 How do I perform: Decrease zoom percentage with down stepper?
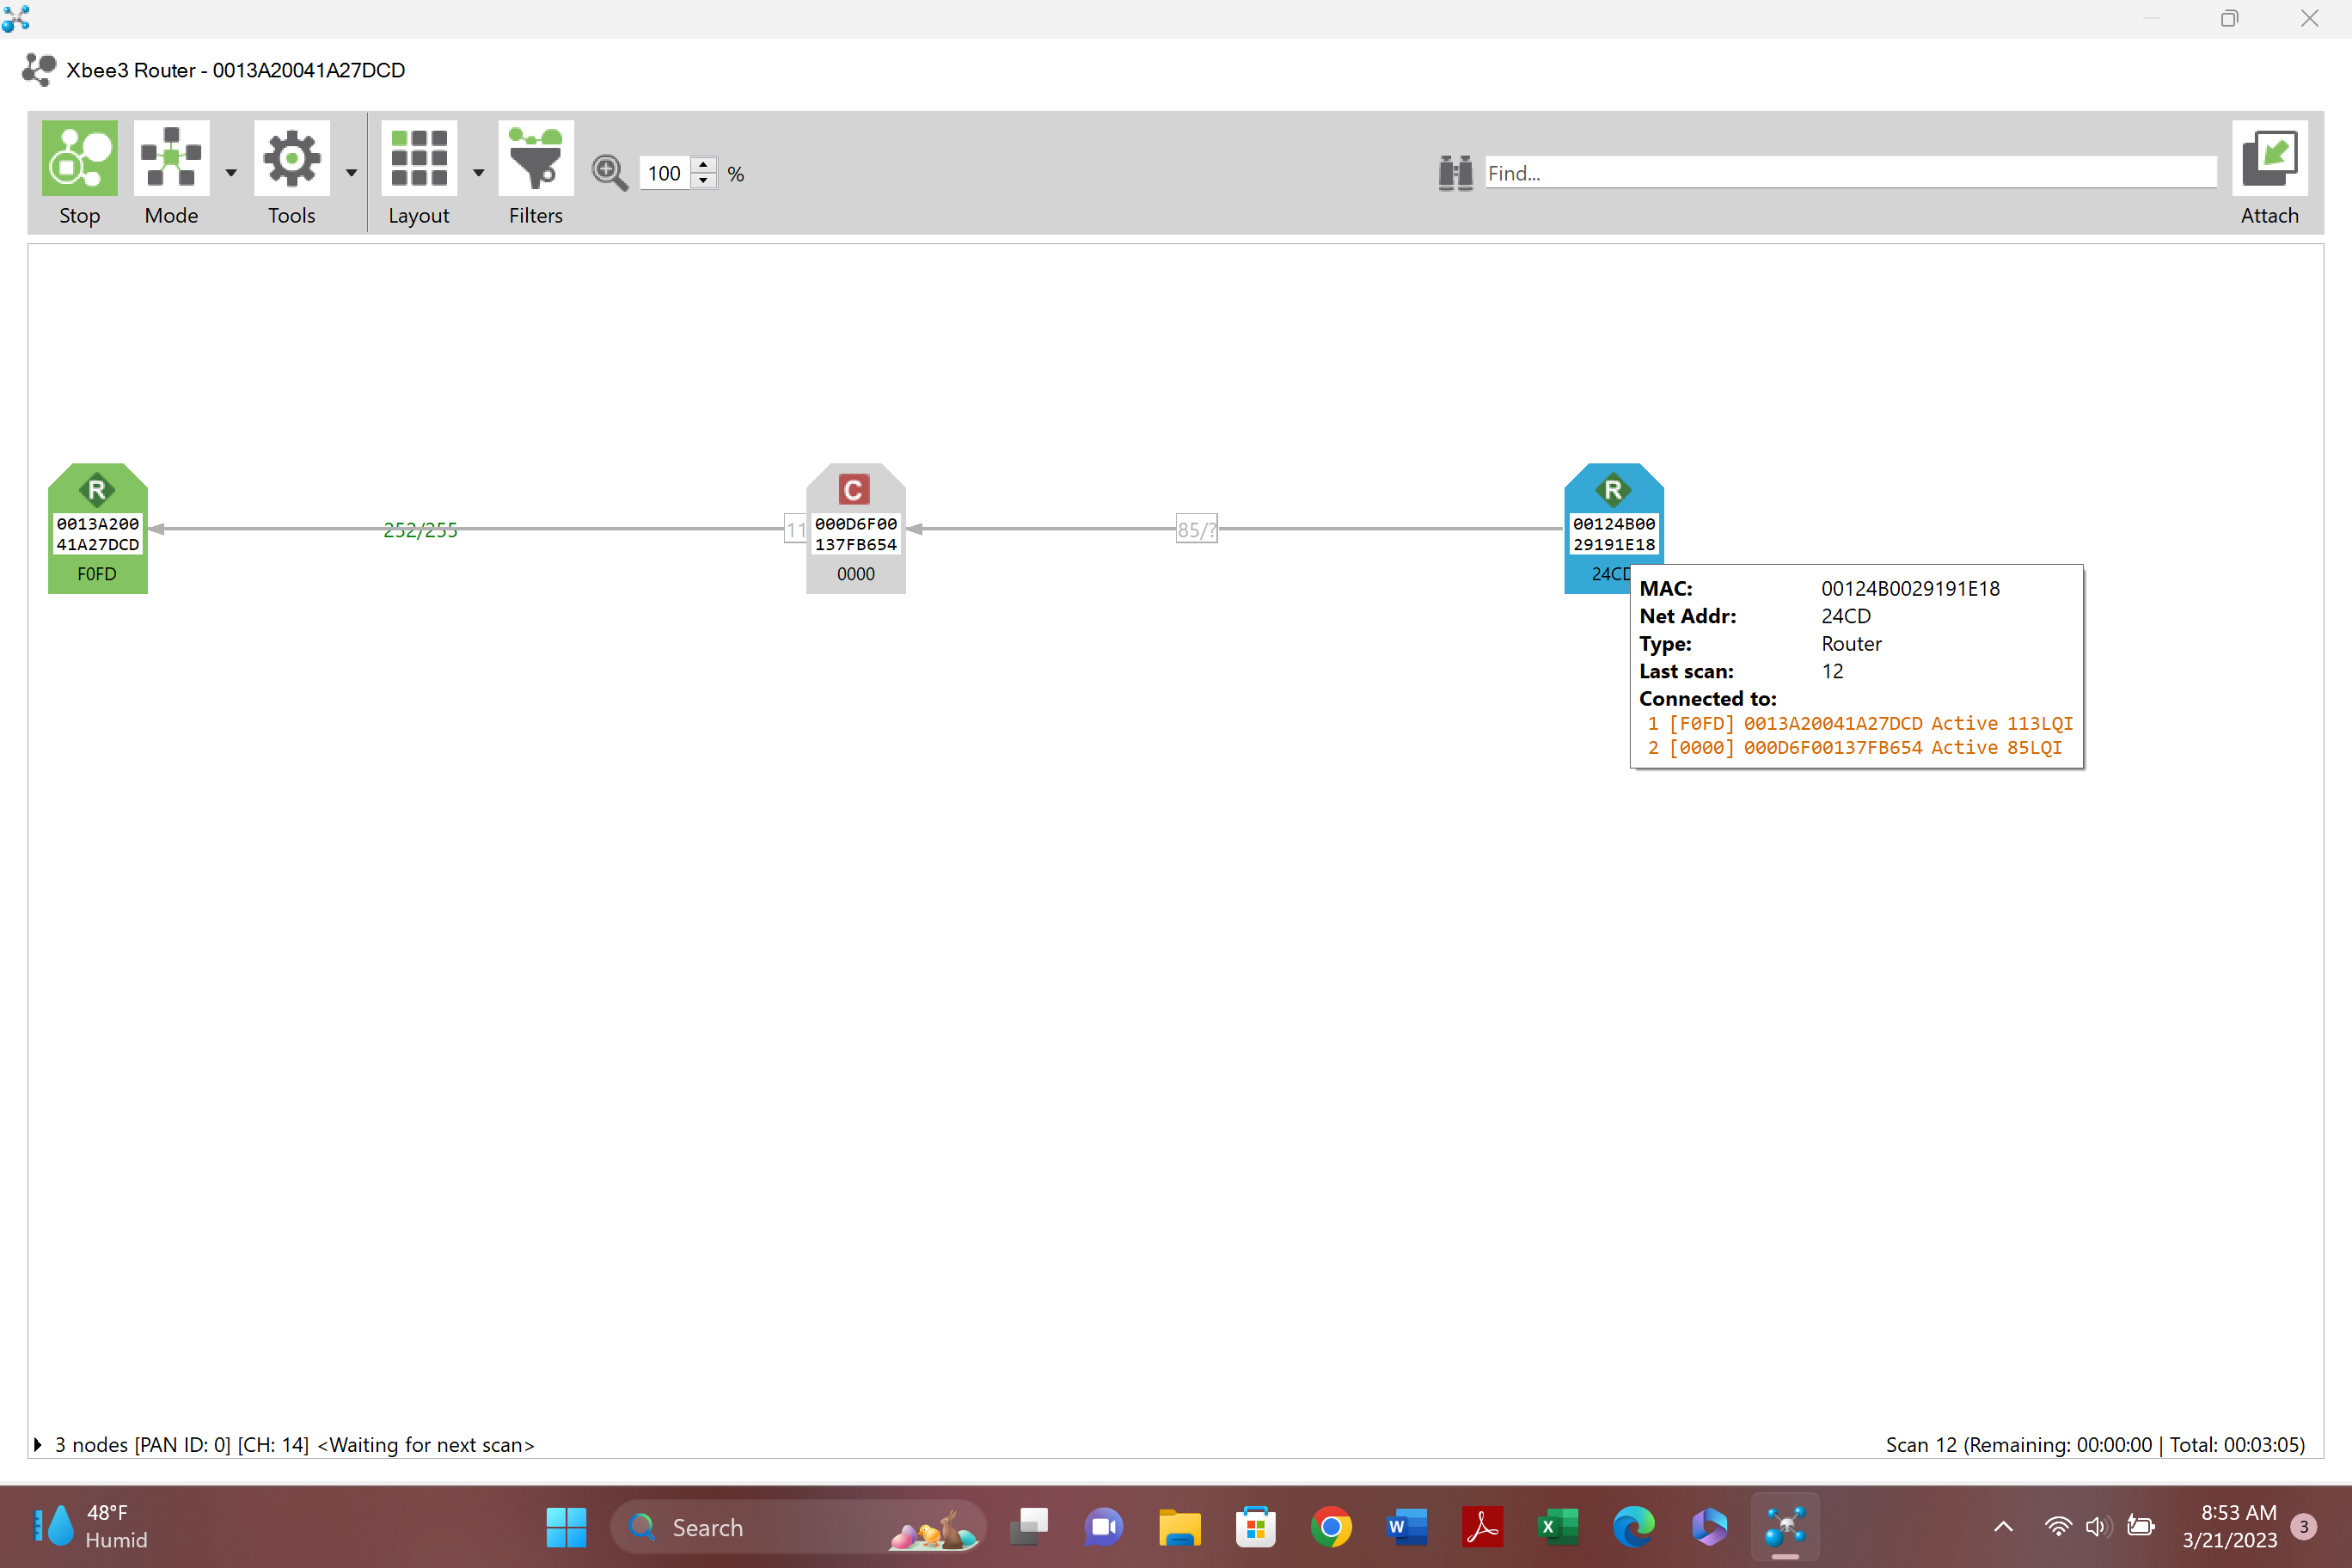click(x=704, y=181)
